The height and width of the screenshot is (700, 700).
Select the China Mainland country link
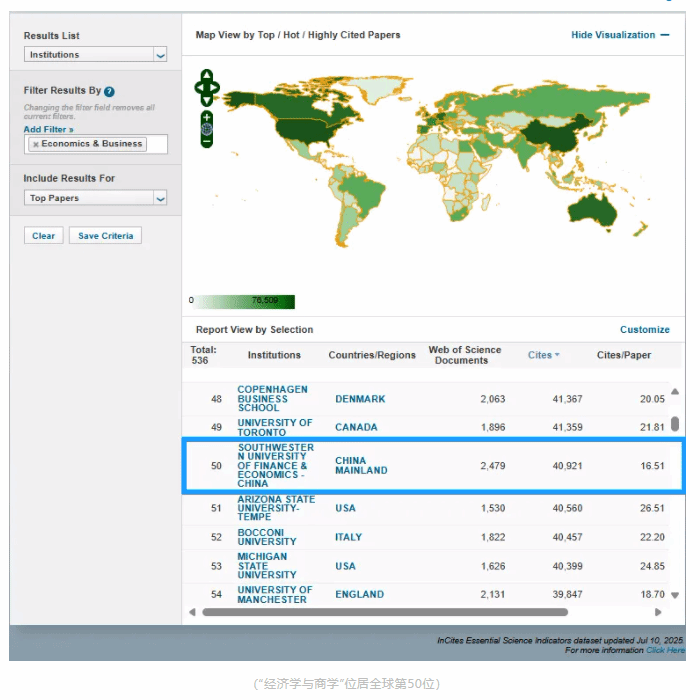(360, 465)
